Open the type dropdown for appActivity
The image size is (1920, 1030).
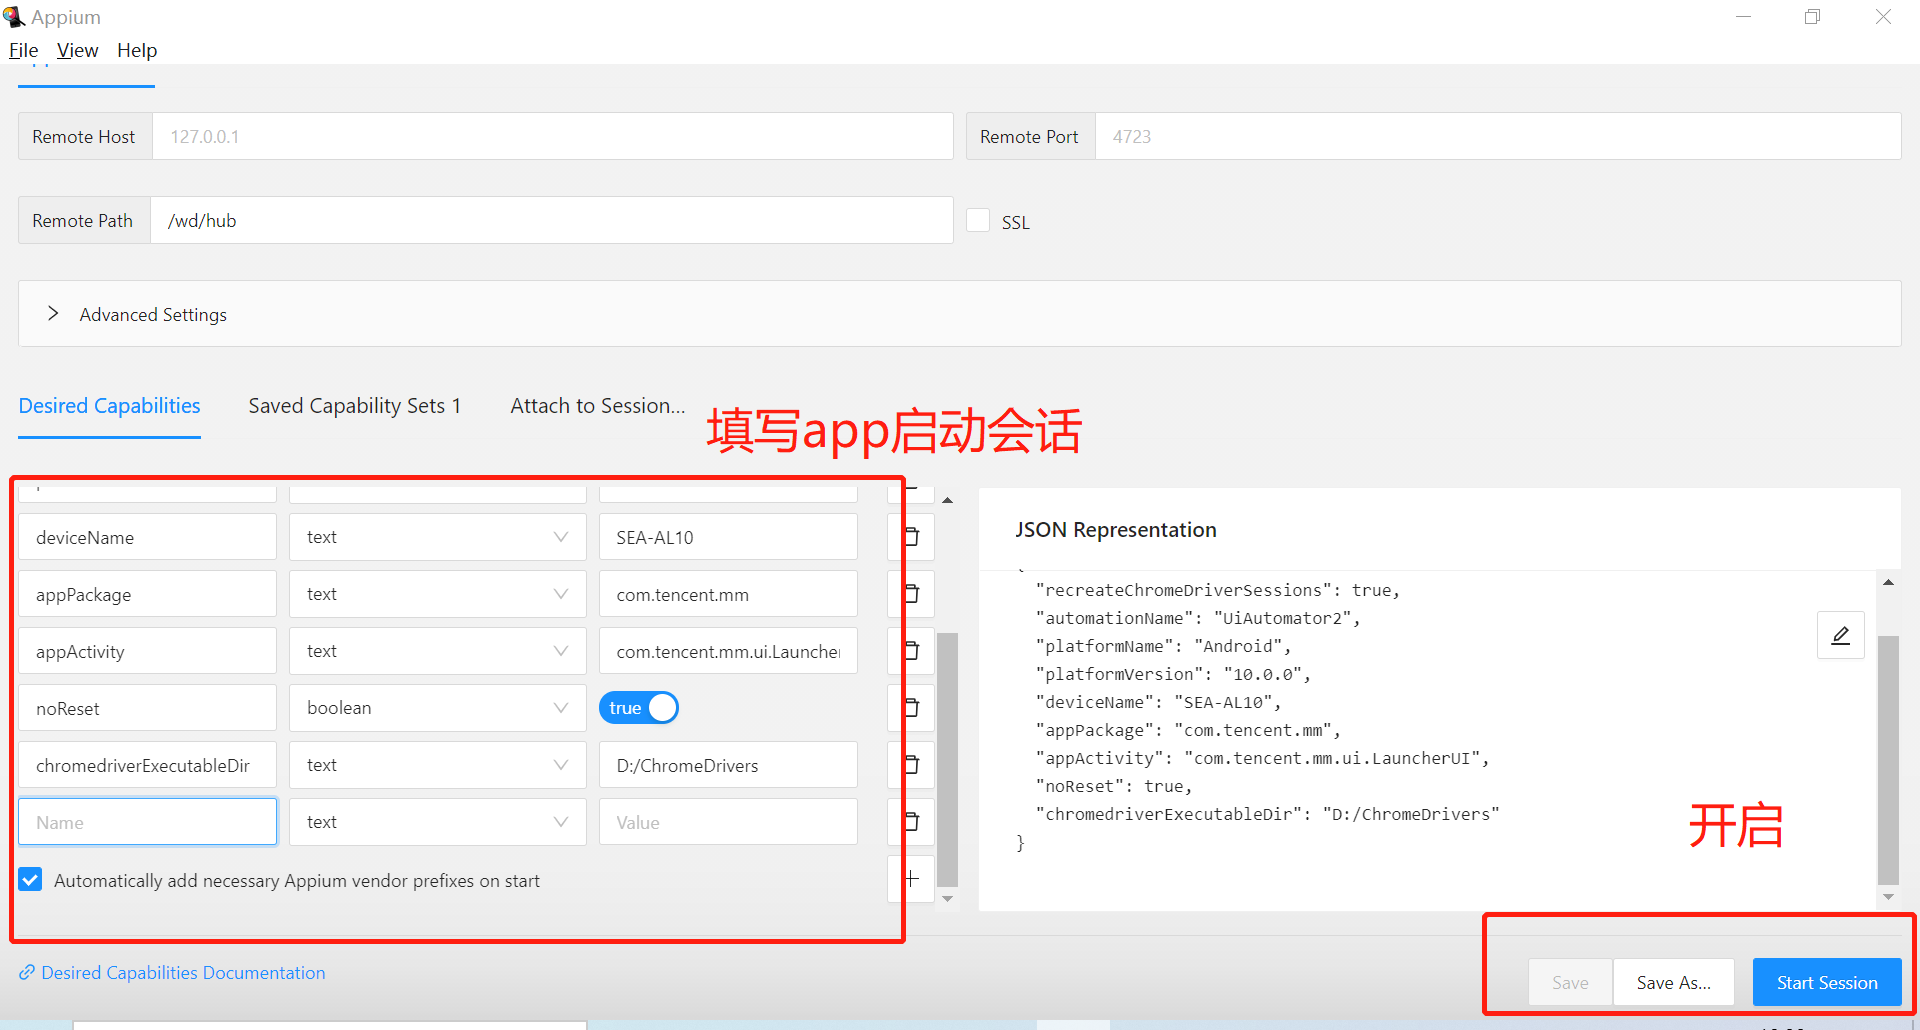click(x=437, y=651)
